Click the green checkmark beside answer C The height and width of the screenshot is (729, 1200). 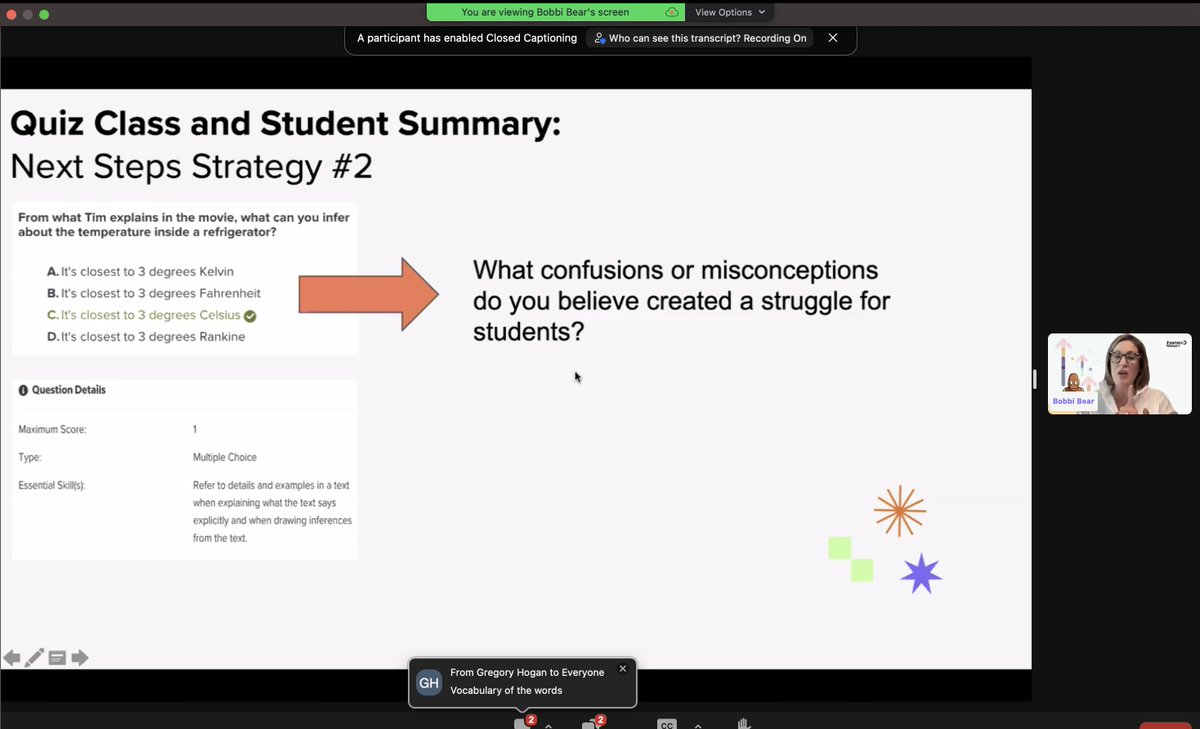coord(250,316)
